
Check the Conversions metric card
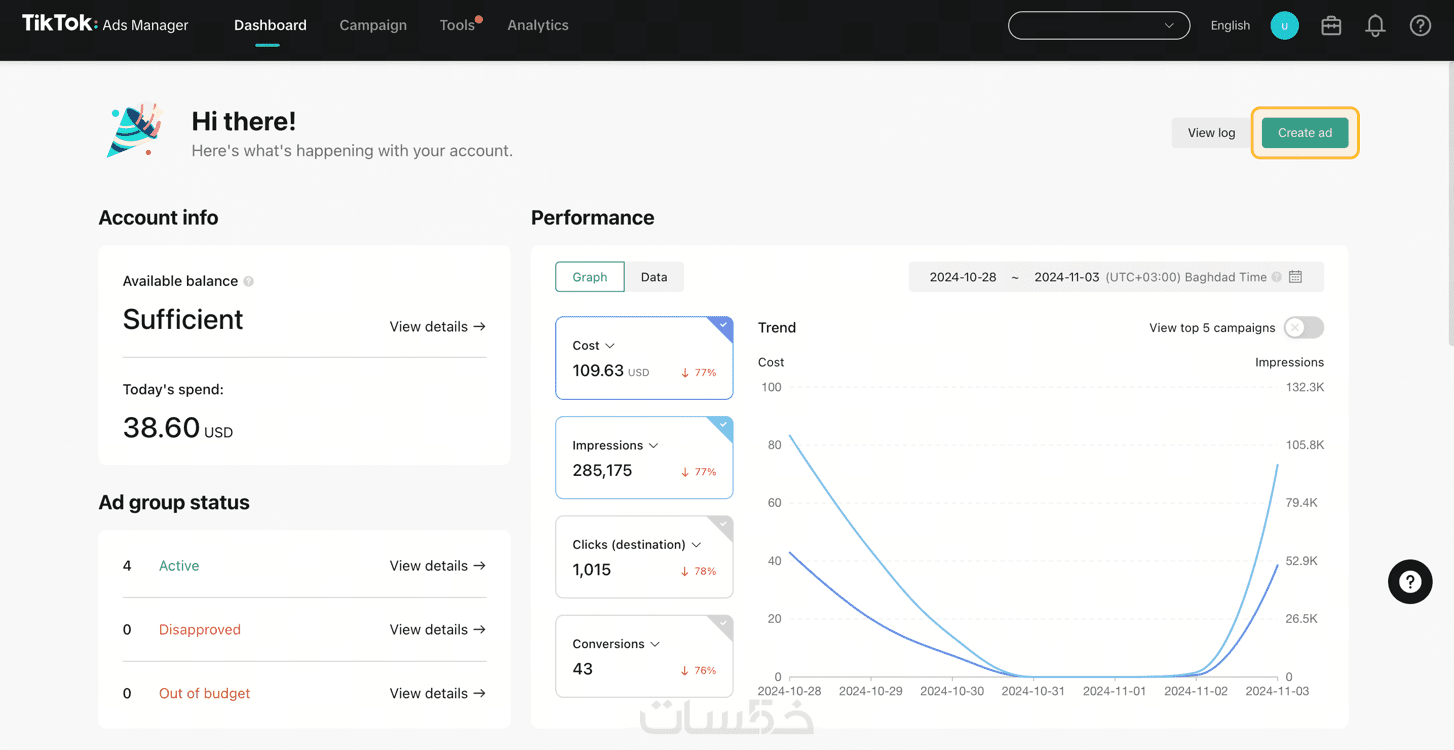722,624
